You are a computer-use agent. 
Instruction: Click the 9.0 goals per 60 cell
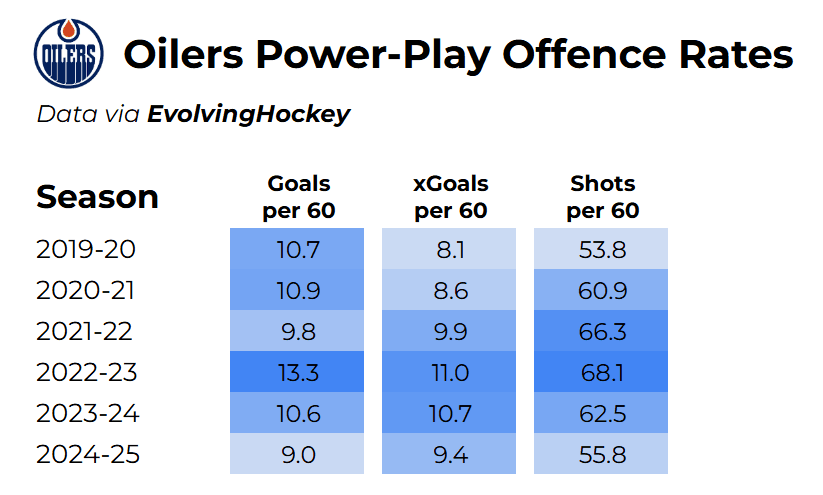click(x=298, y=454)
